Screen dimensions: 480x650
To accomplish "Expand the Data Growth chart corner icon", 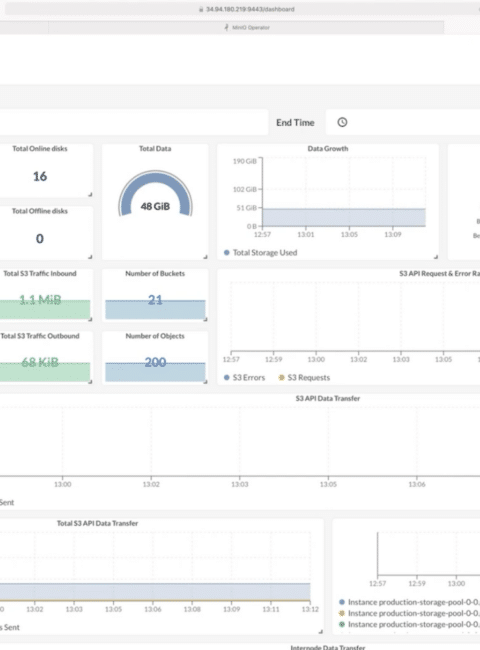I will [436, 257].
